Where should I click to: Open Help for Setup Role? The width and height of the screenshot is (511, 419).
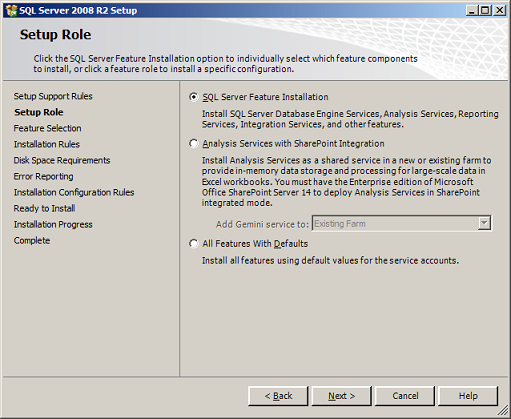click(x=468, y=396)
